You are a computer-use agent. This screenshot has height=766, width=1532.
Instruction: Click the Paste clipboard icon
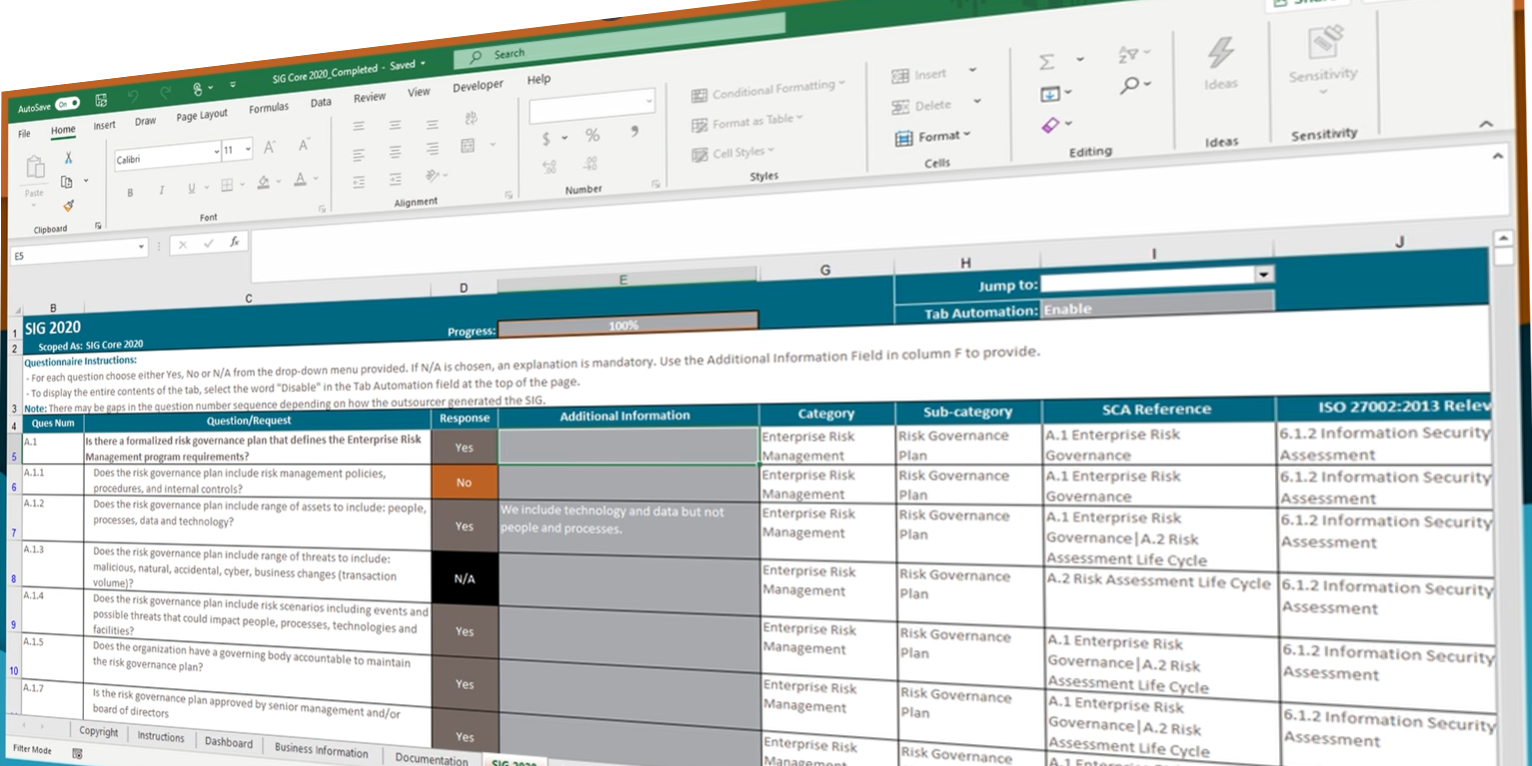35,168
